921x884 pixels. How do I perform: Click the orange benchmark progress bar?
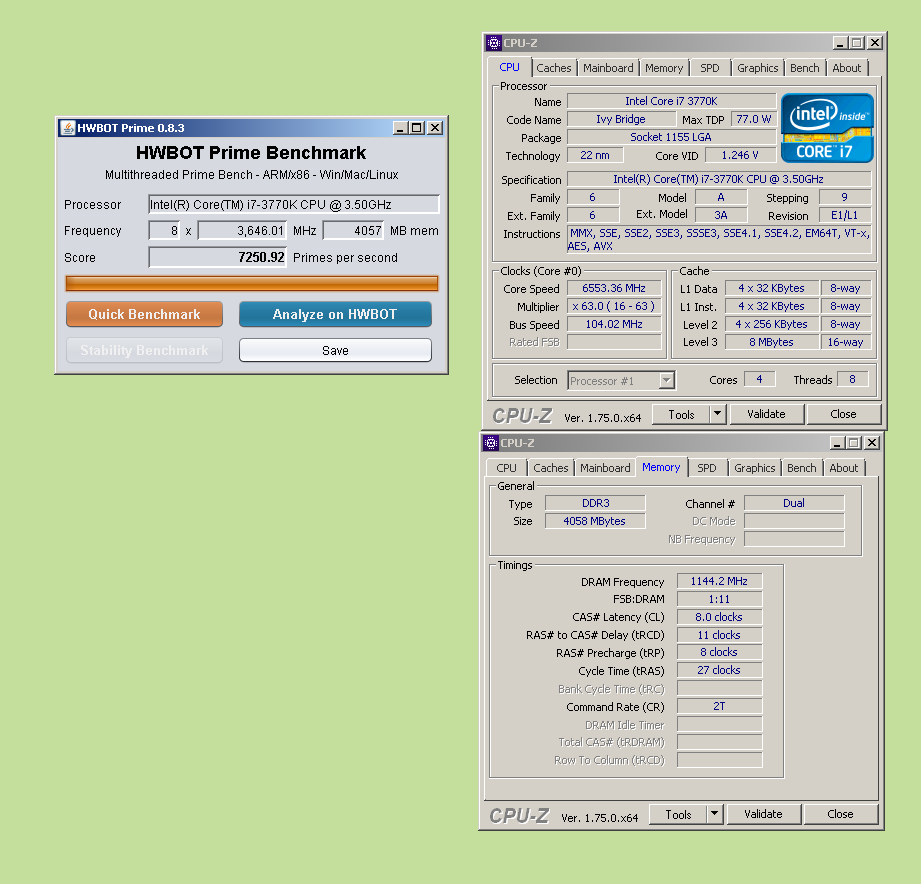[x=251, y=284]
